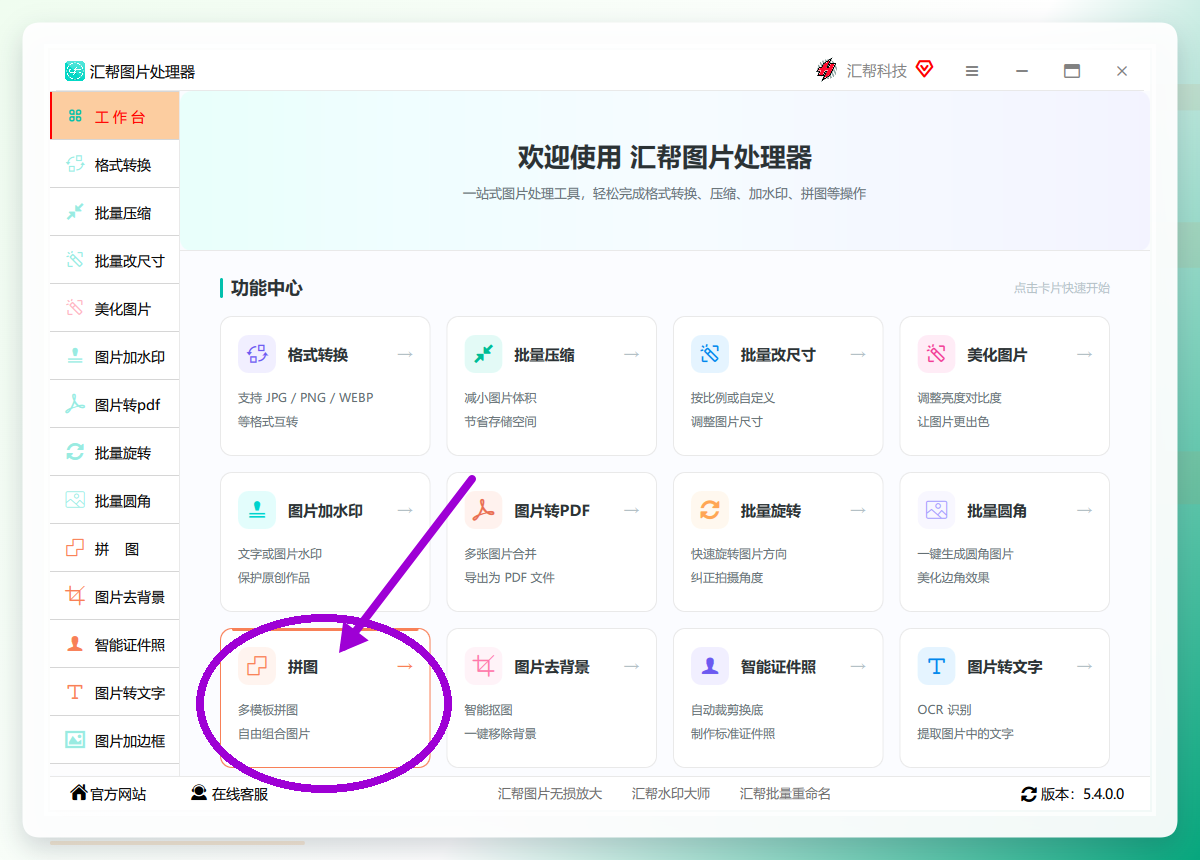Click the arrow on 批量圆角 card

[x=1084, y=510]
